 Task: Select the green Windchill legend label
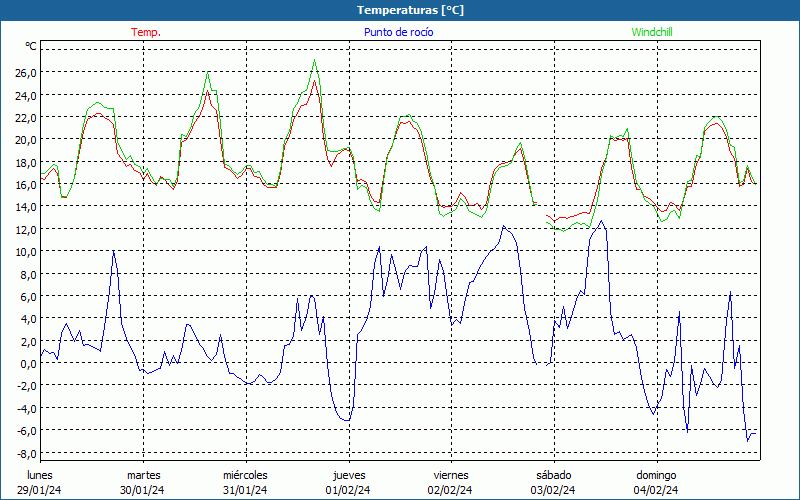tap(652, 32)
